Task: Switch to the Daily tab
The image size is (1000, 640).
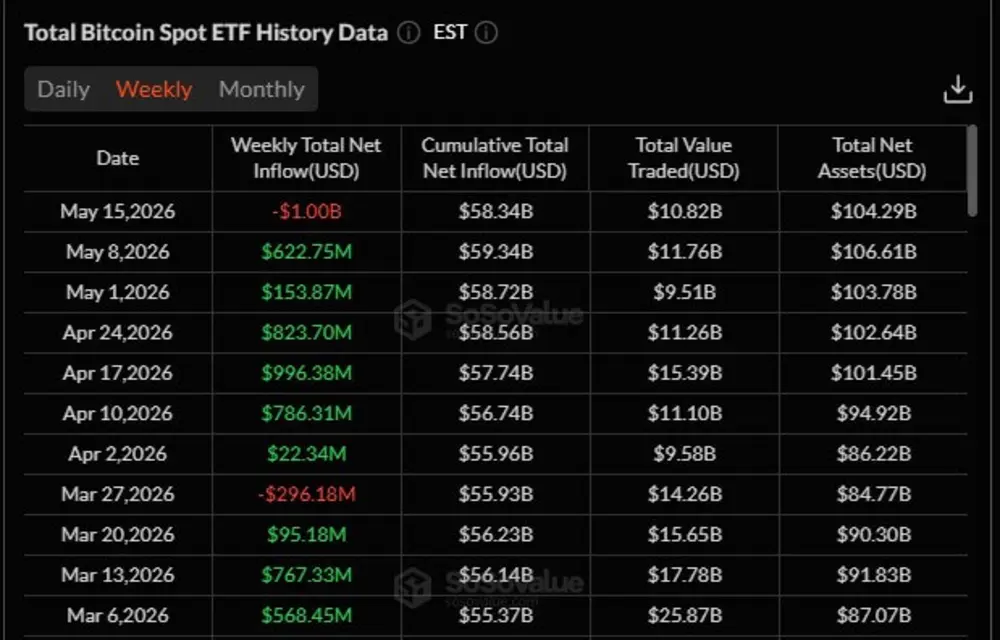Action: pos(63,89)
